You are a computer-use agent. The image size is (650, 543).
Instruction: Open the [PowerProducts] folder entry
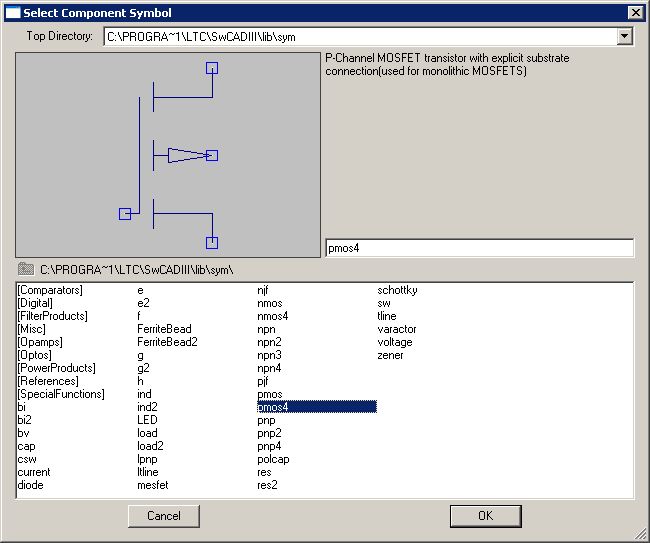(x=54, y=368)
